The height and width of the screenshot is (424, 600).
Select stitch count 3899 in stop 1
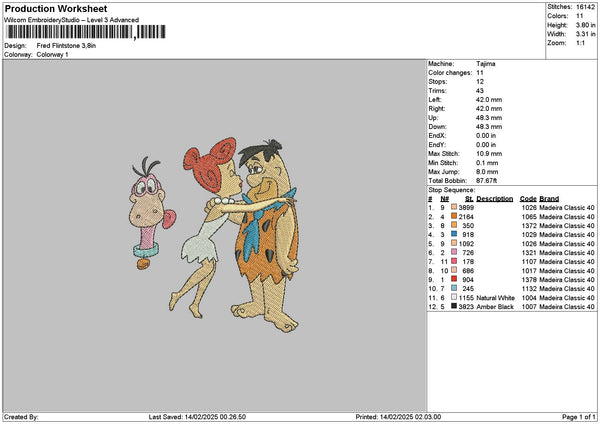(x=466, y=207)
